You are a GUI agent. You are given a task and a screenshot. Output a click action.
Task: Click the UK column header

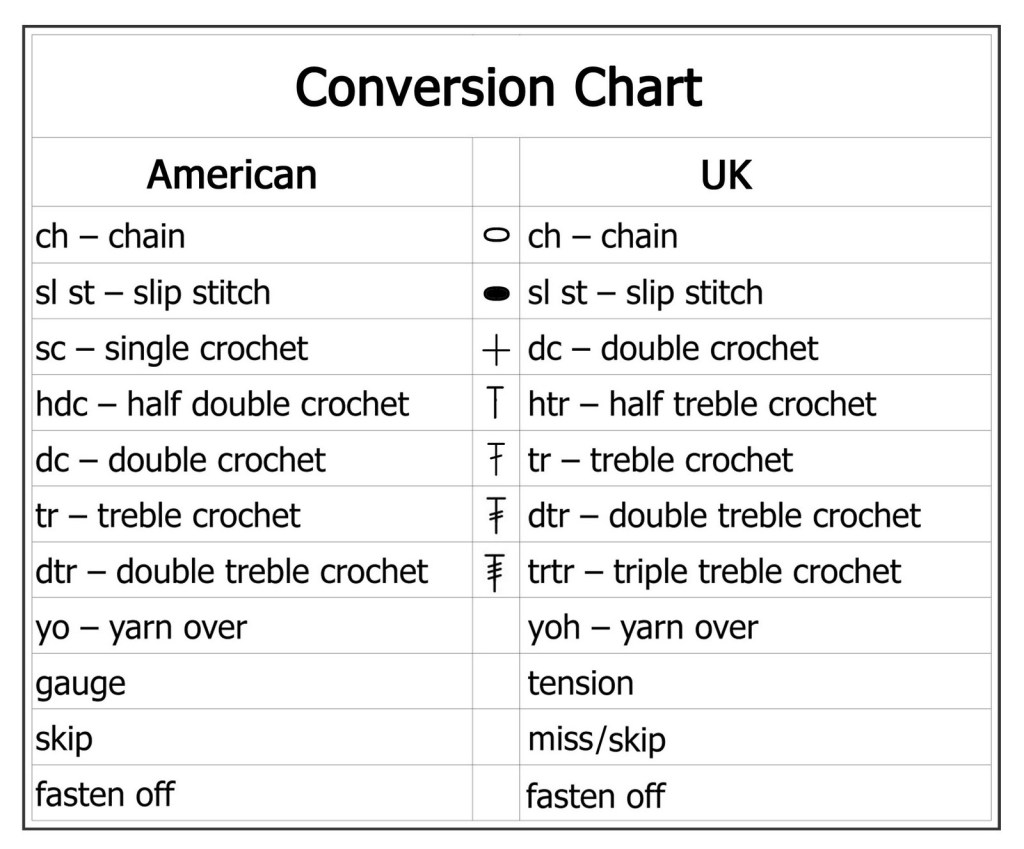click(x=726, y=175)
